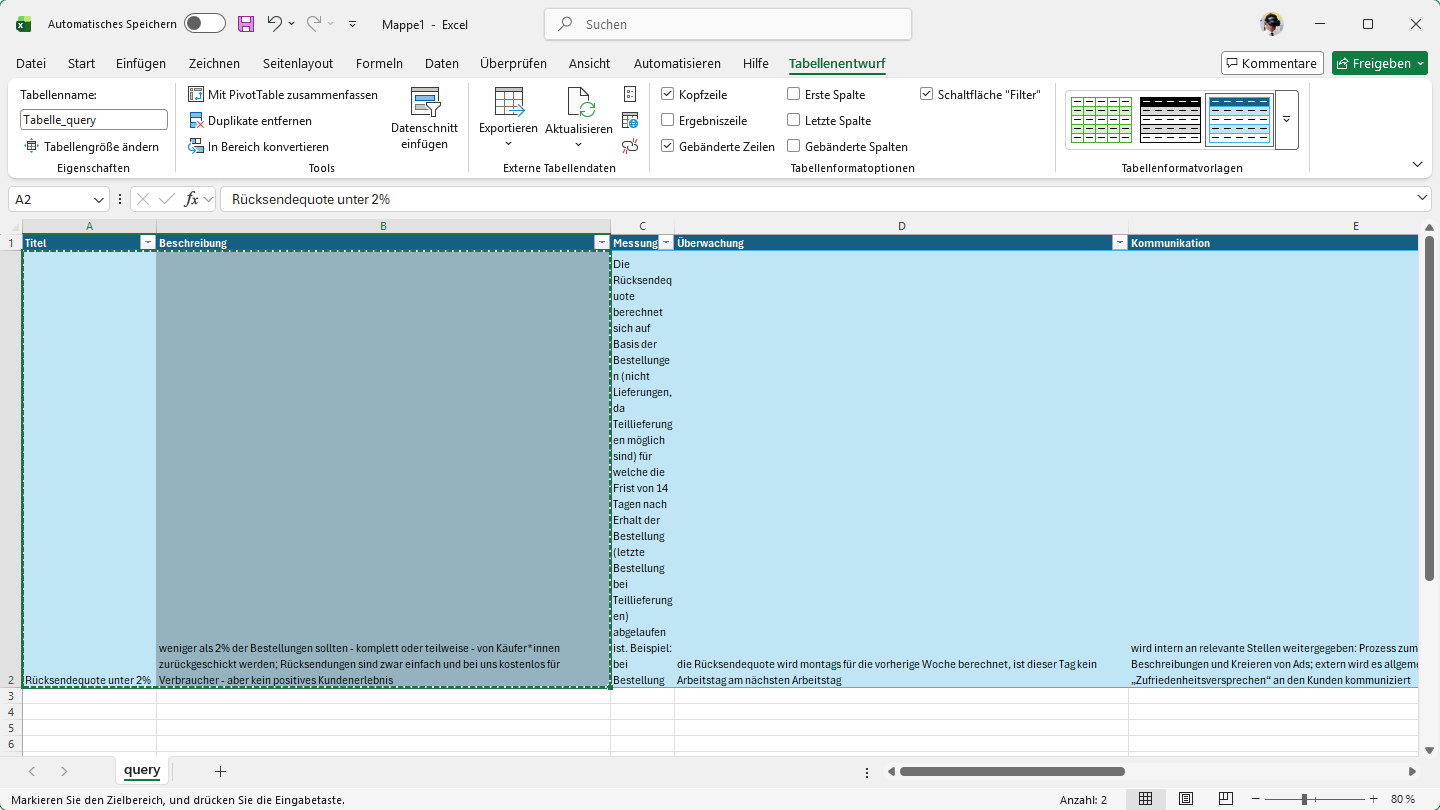The height and width of the screenshot is (810, 1440).
Task: Open the Formeln ribbon tab
Action: 379,63
